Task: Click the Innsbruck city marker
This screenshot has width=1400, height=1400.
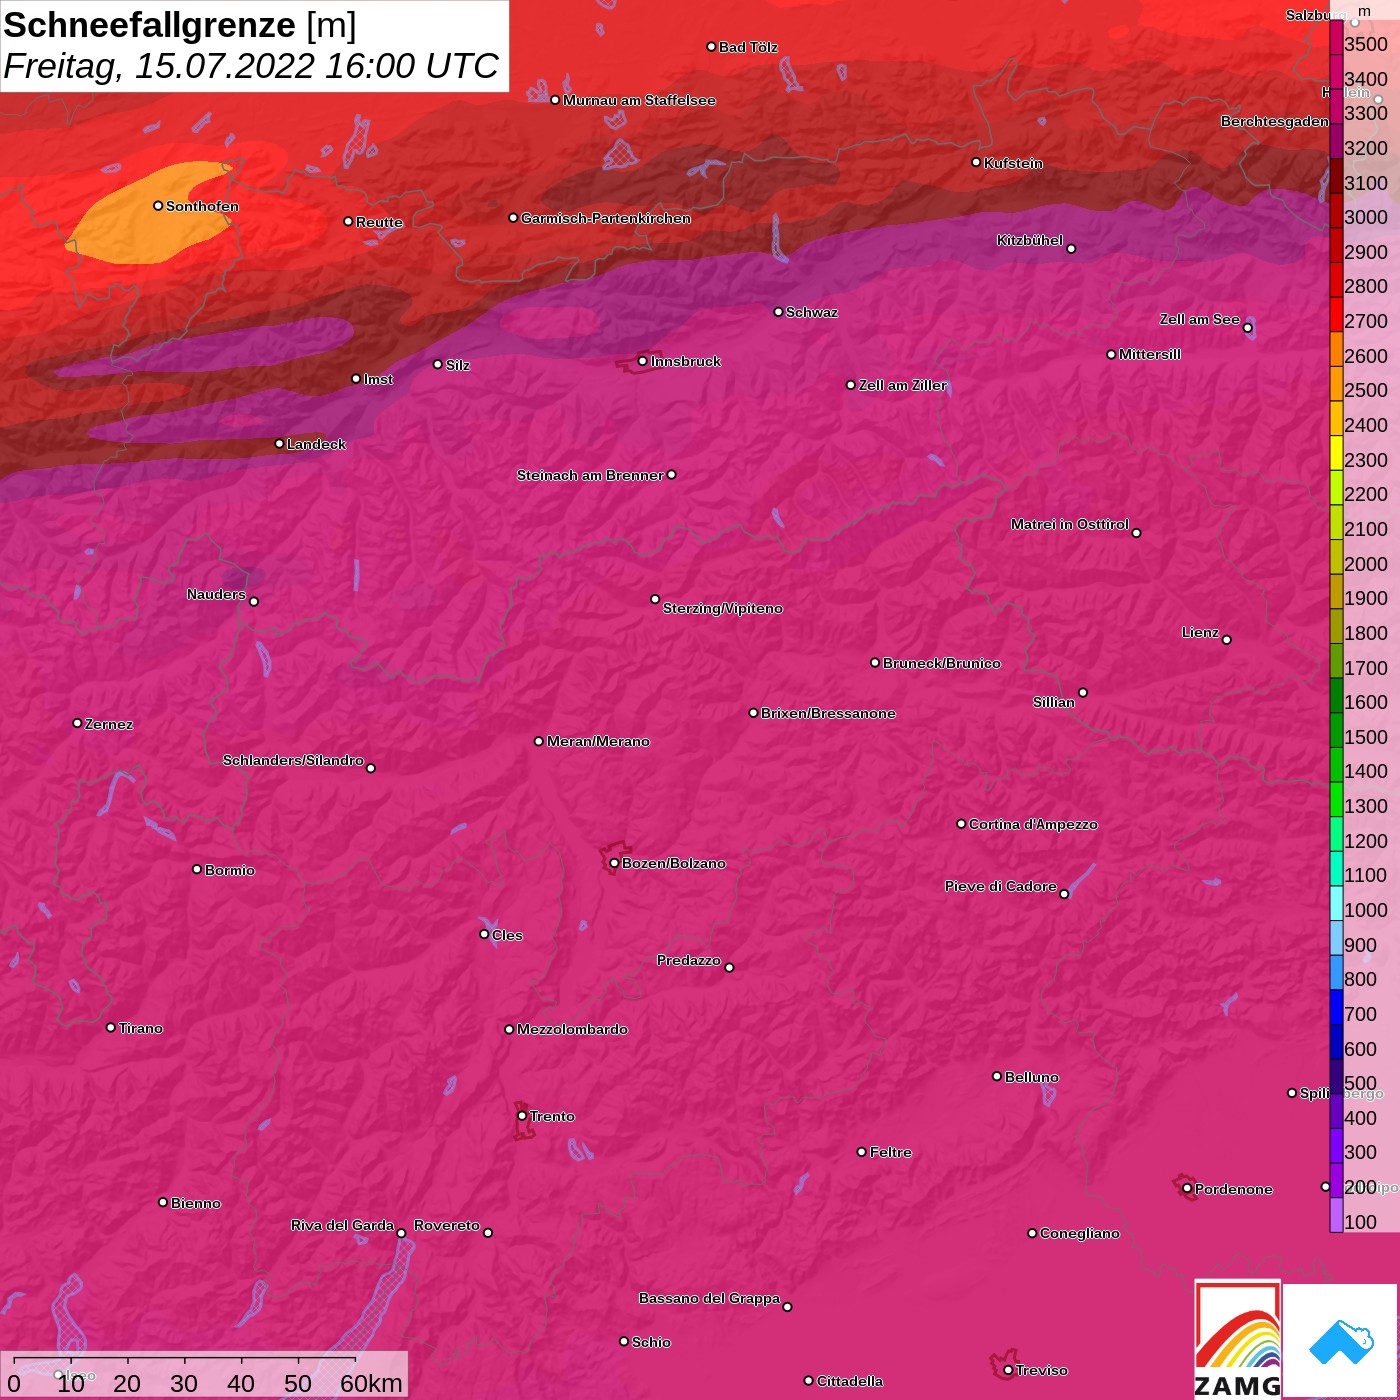Action: pos(642,361)
